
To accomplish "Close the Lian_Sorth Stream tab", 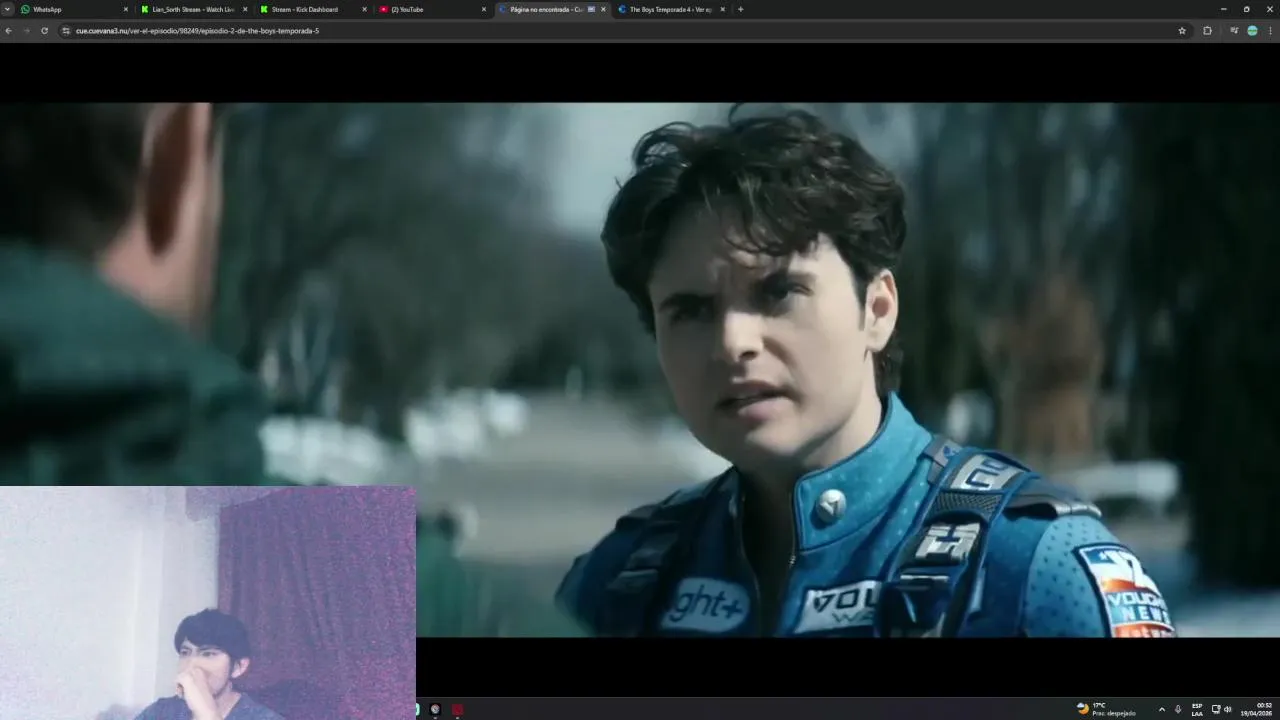I will pyautogui.click(x=245, y=9).
